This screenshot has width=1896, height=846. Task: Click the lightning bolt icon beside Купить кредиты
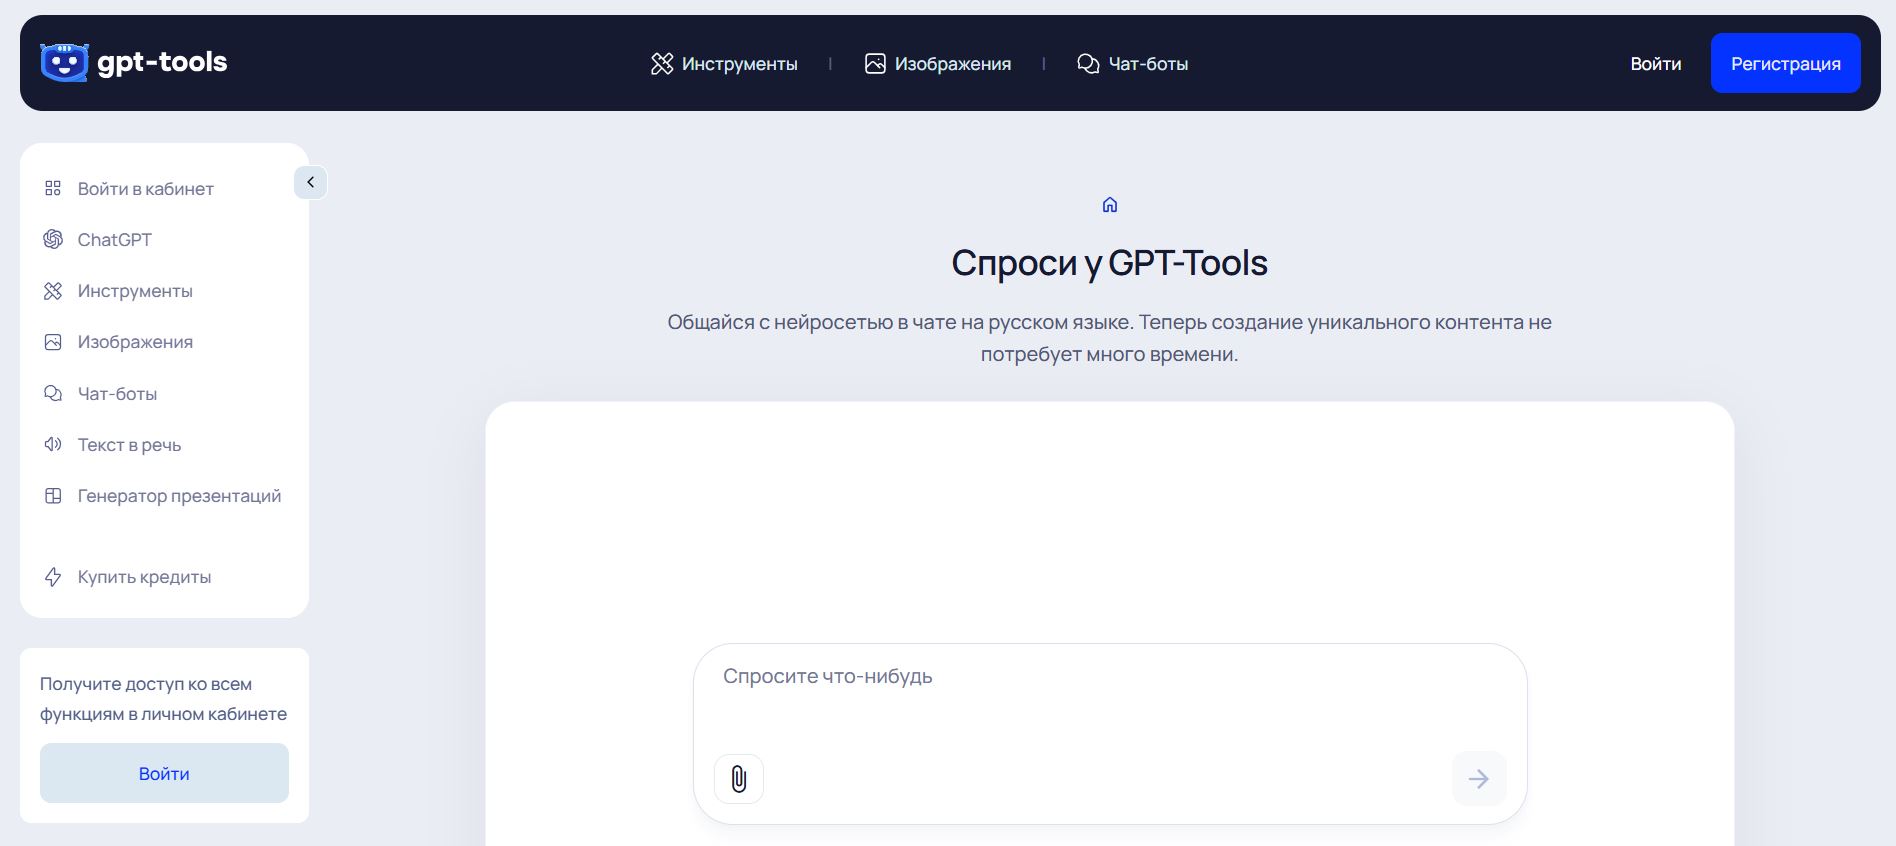point(53,577)
